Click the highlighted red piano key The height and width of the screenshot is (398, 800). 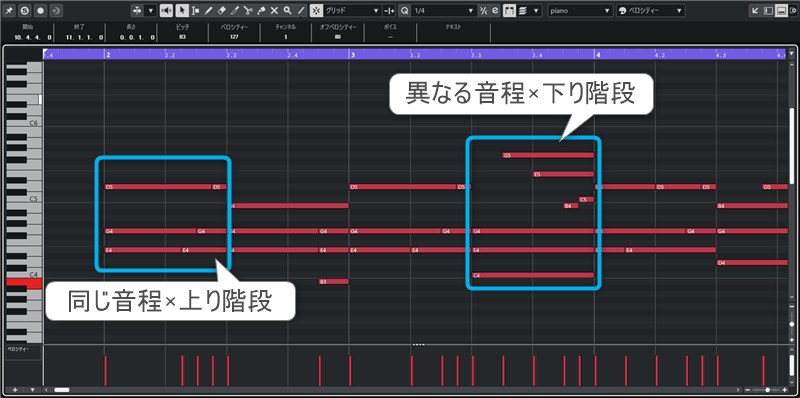click(24, 283)
